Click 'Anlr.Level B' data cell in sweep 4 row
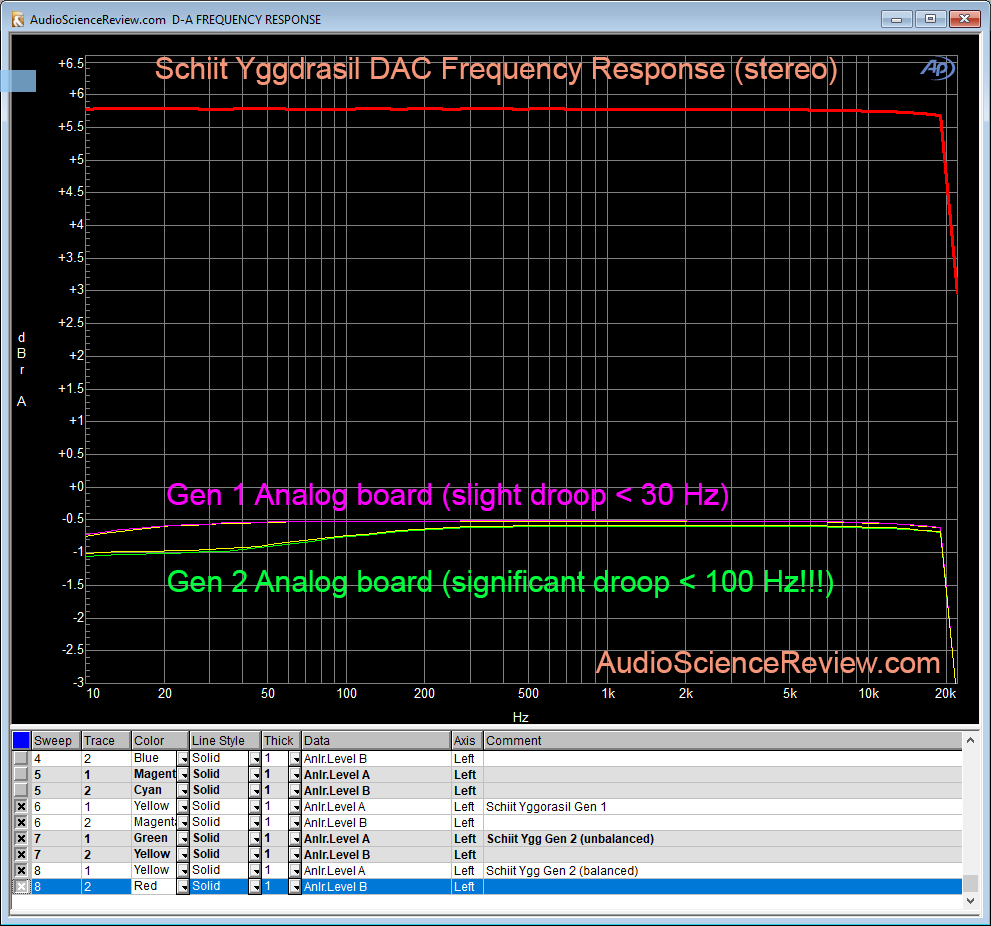 (x=376, y=758)
